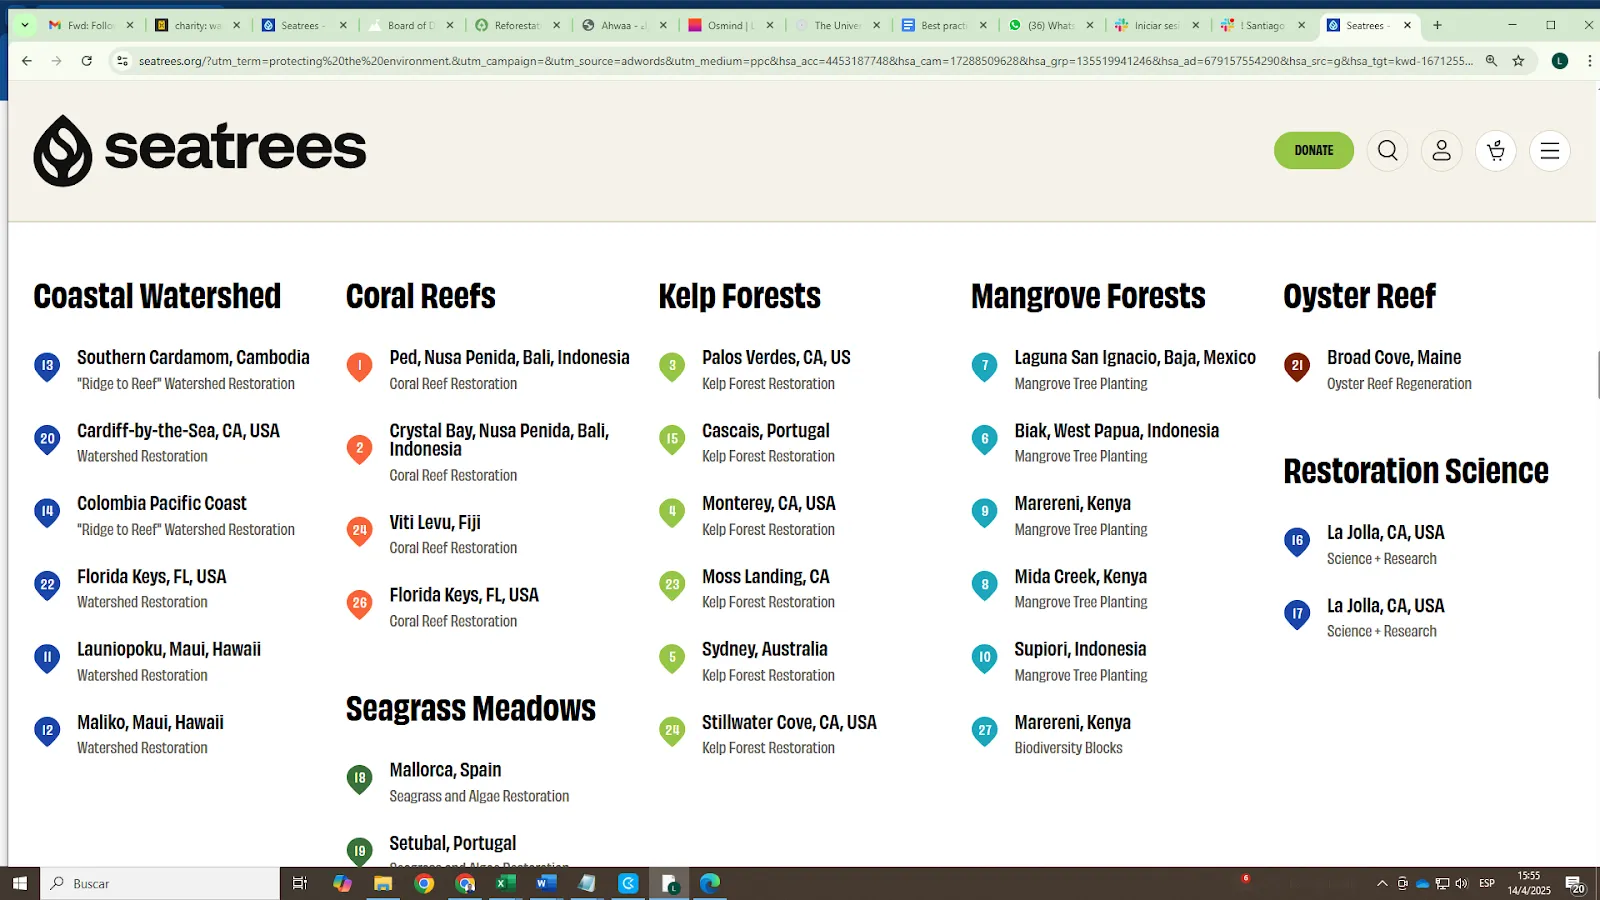Open the user account icon
Screen dimensions: 1600x900
click(1442, 151)
